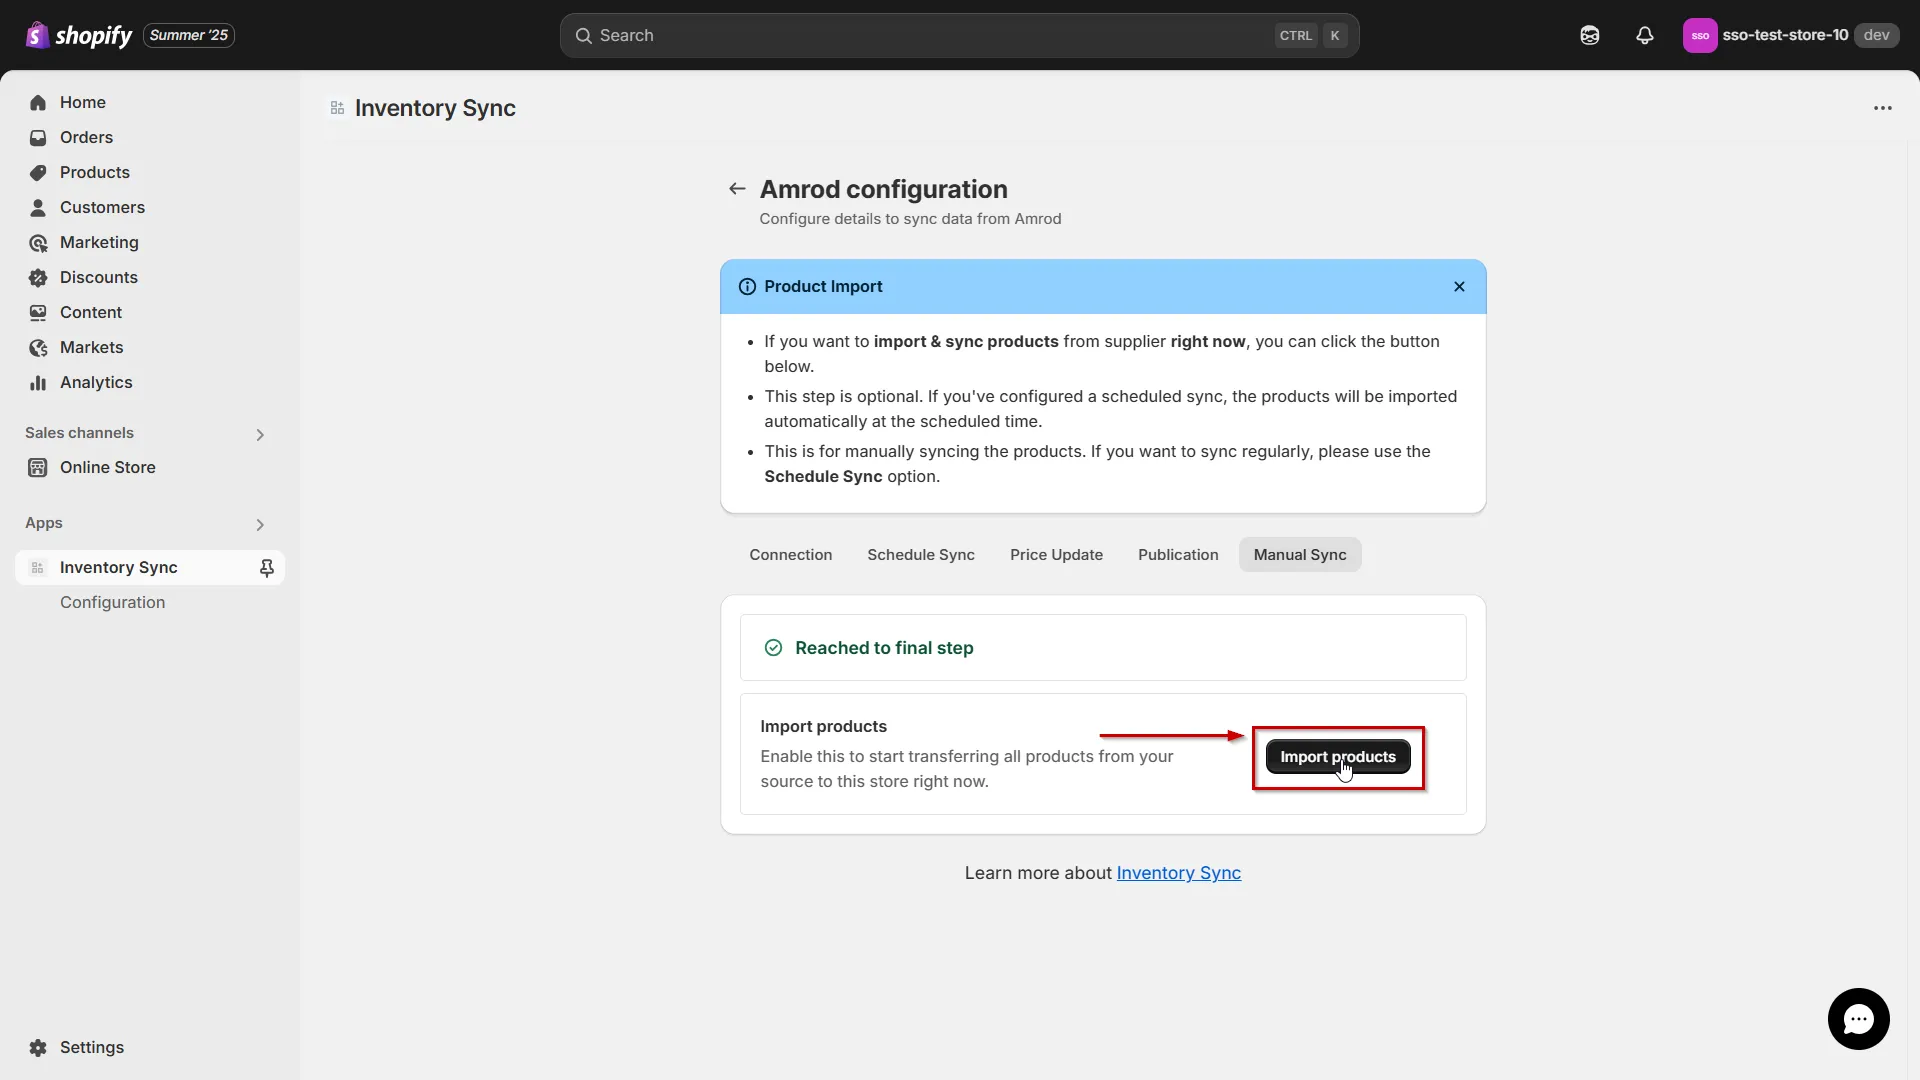The height and width of the screenshot is (1080, 1920).
Task: Click the Content image icon
Action: coord(38,312)
